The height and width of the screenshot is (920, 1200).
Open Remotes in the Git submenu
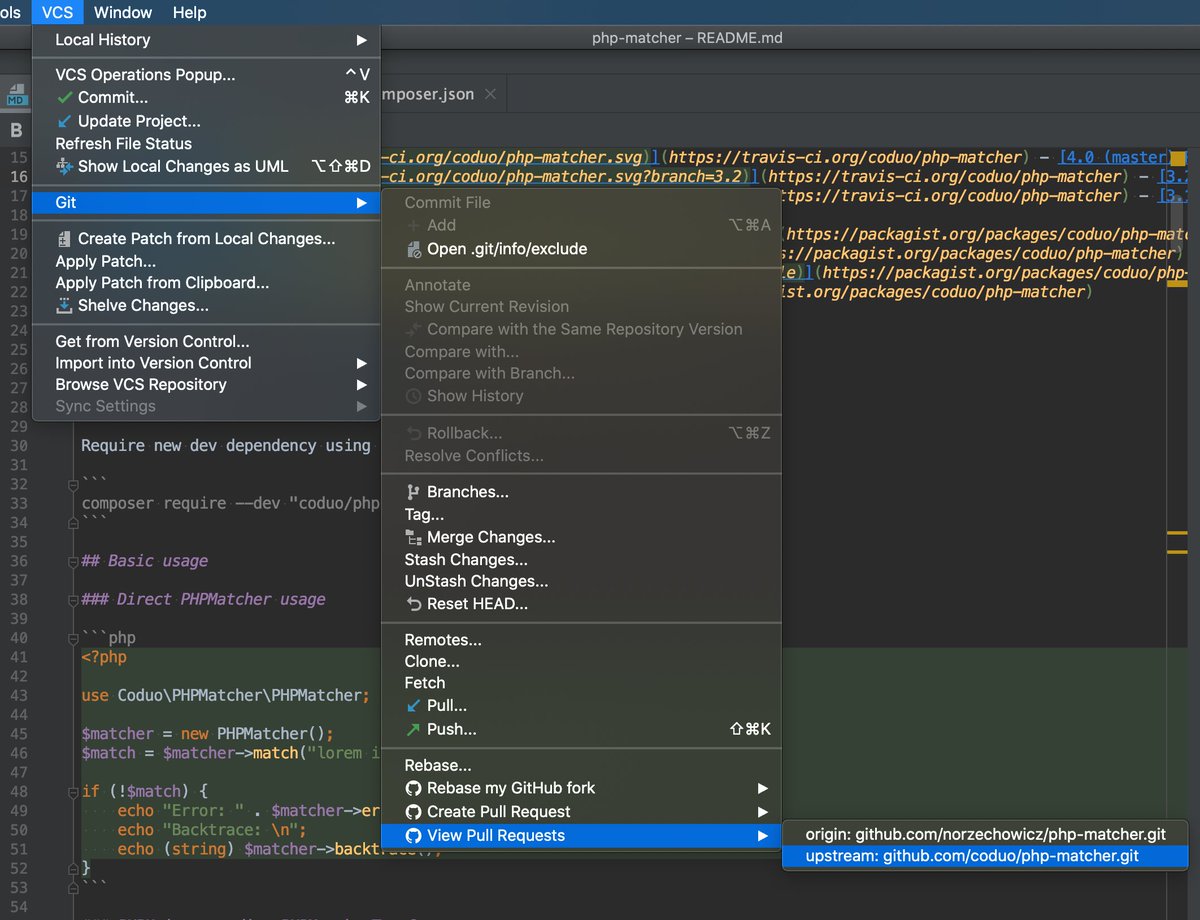(x=581, y=640)
